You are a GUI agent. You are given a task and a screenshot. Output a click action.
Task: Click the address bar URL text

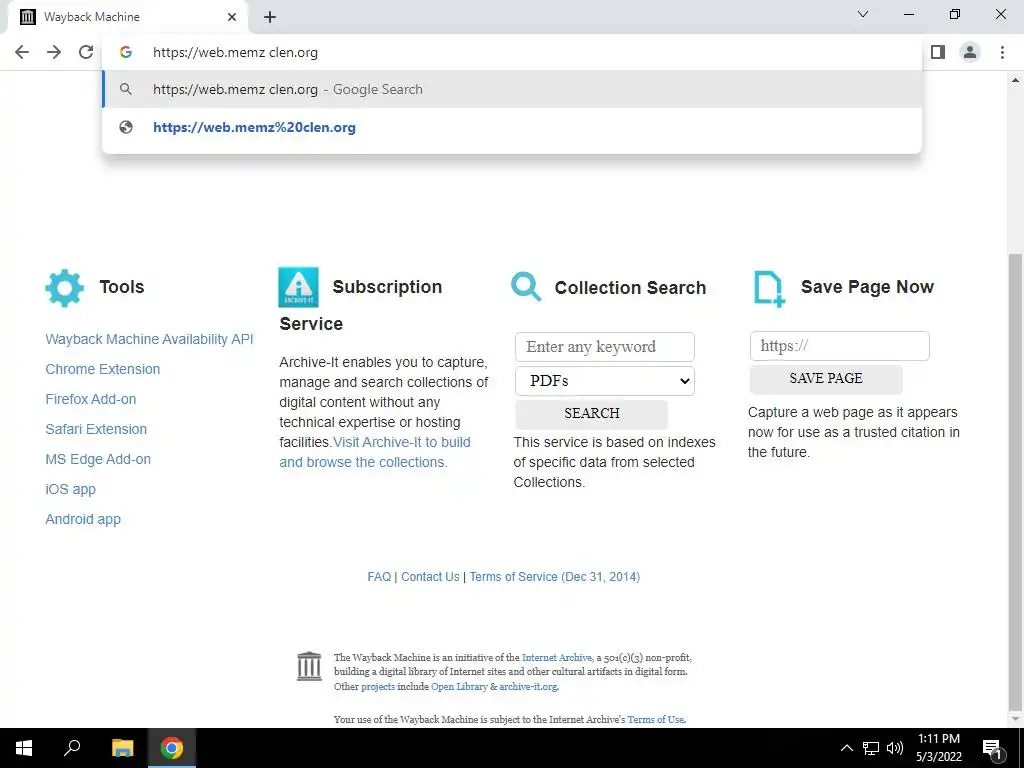[236, 52]
